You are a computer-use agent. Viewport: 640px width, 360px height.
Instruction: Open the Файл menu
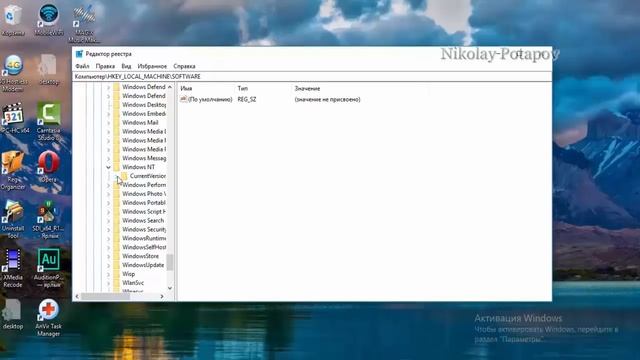point(82,66)
